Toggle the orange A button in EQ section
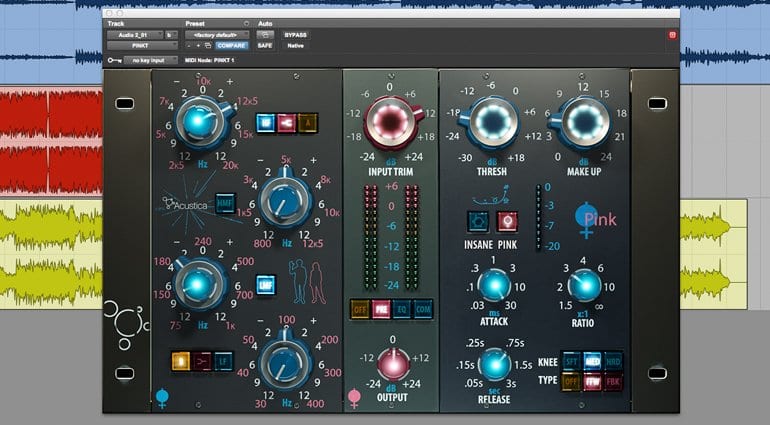The image size is (770, 425). point(308,123)
